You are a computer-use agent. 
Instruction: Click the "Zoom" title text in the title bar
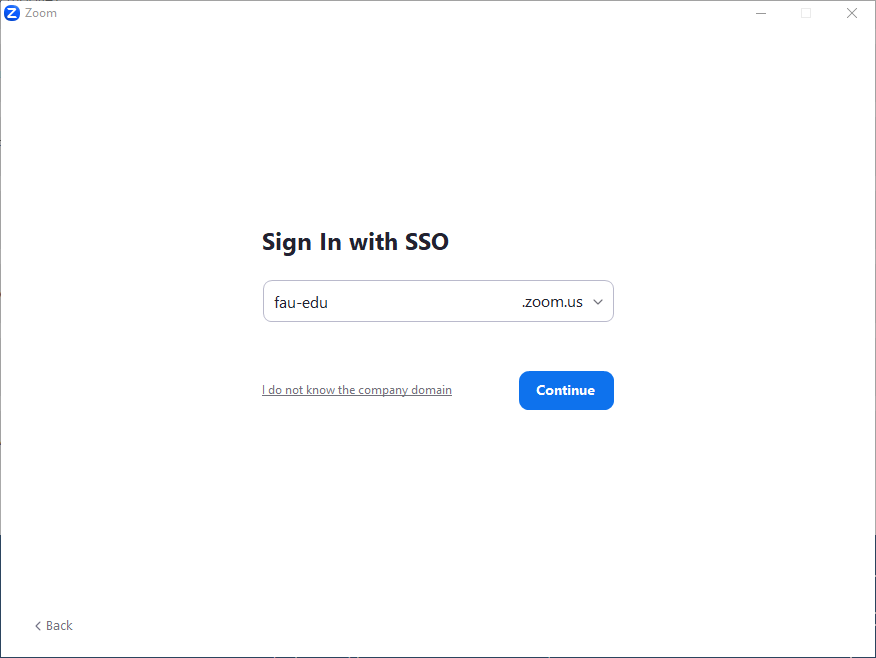[41, 13]
